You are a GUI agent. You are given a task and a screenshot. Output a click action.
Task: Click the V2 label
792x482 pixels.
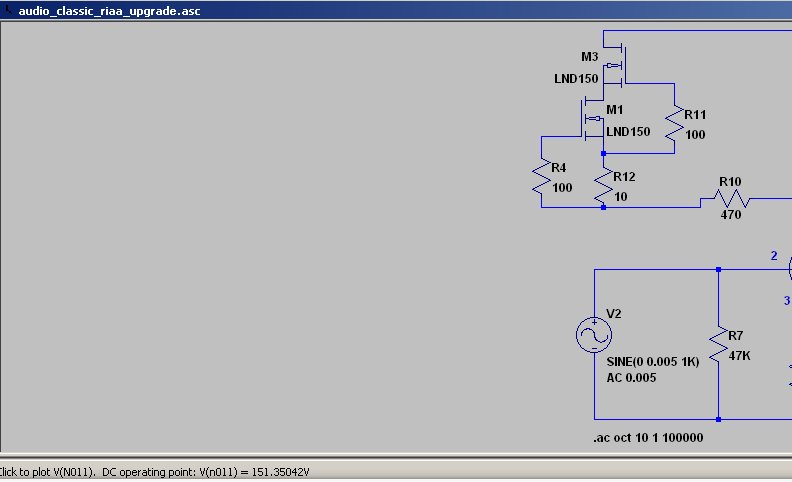click(x=614, y=314)
